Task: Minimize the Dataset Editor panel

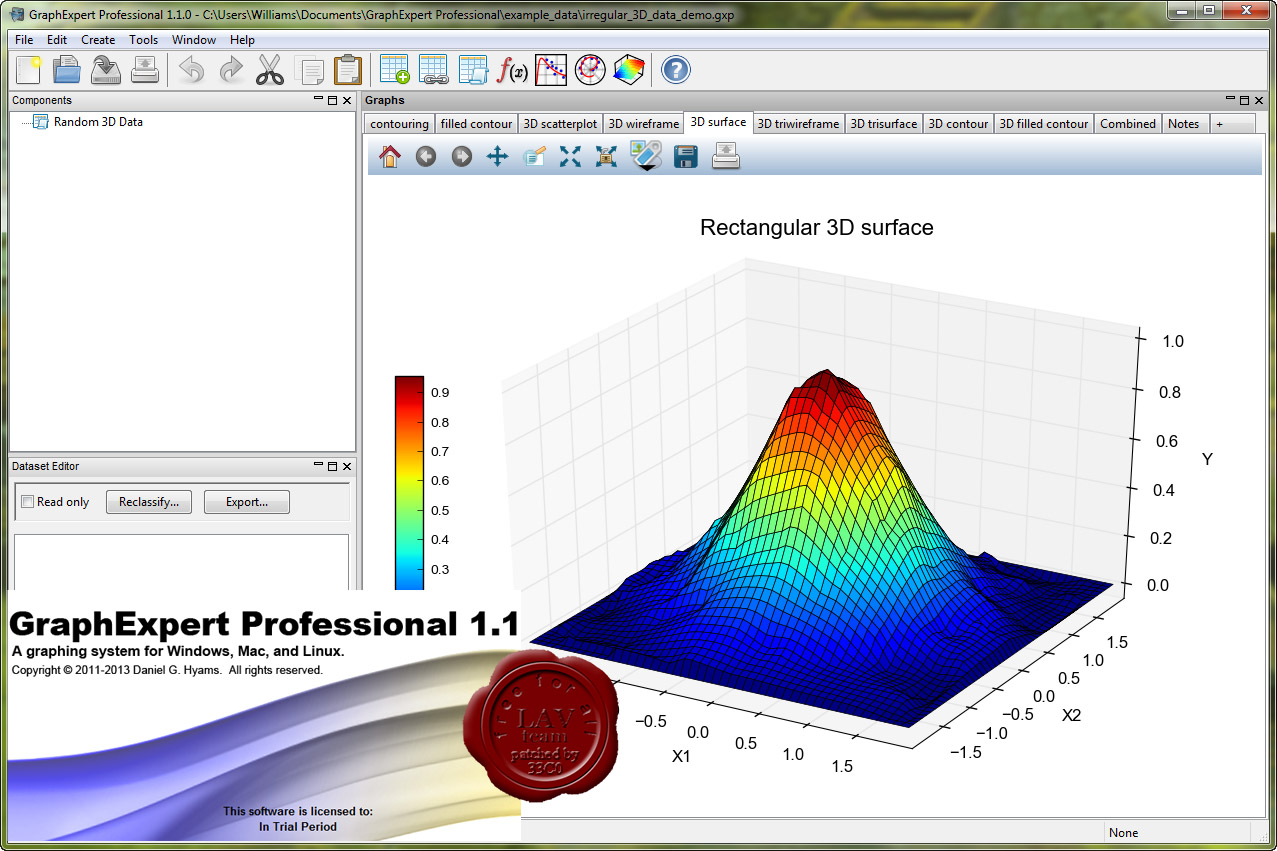Action: [x=318, y=466]
